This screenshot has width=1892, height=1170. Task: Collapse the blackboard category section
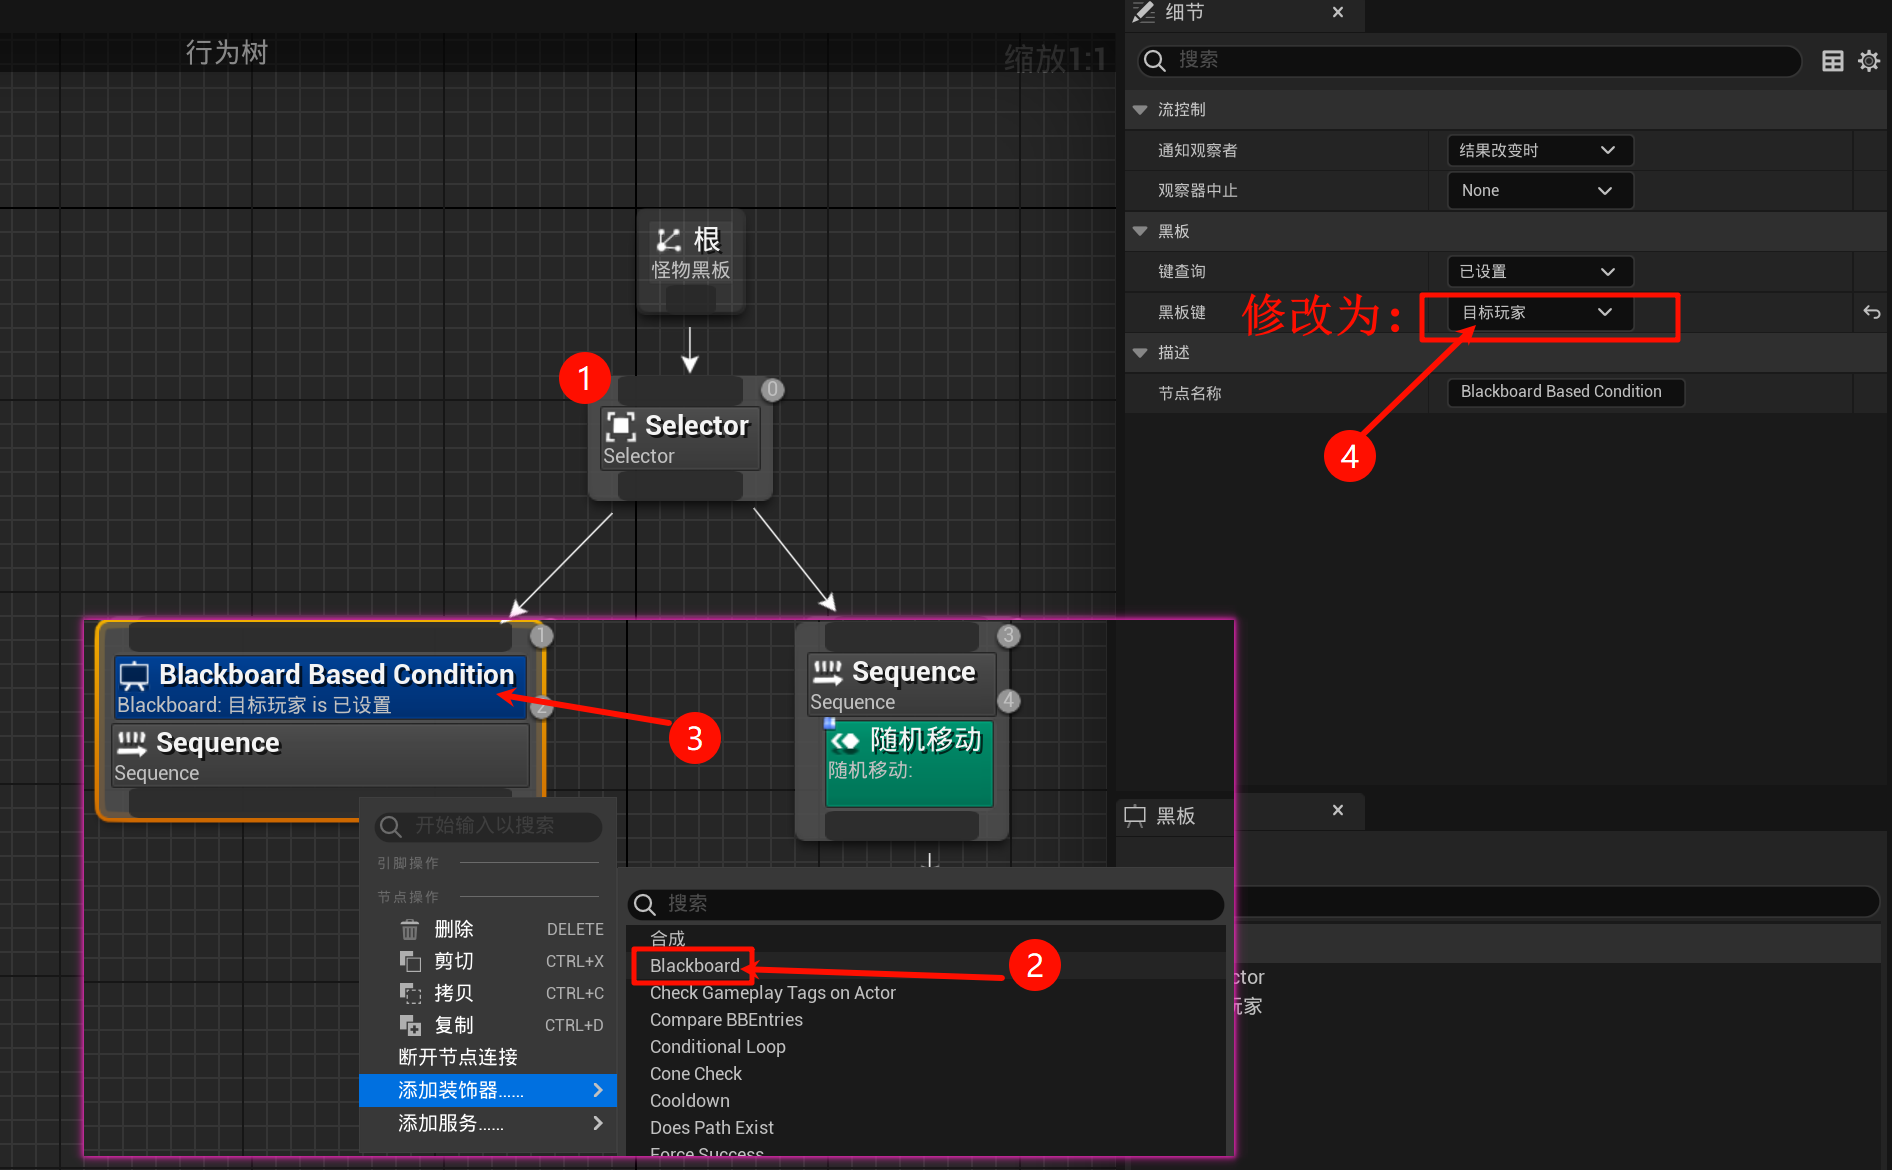coord(1140,231)
